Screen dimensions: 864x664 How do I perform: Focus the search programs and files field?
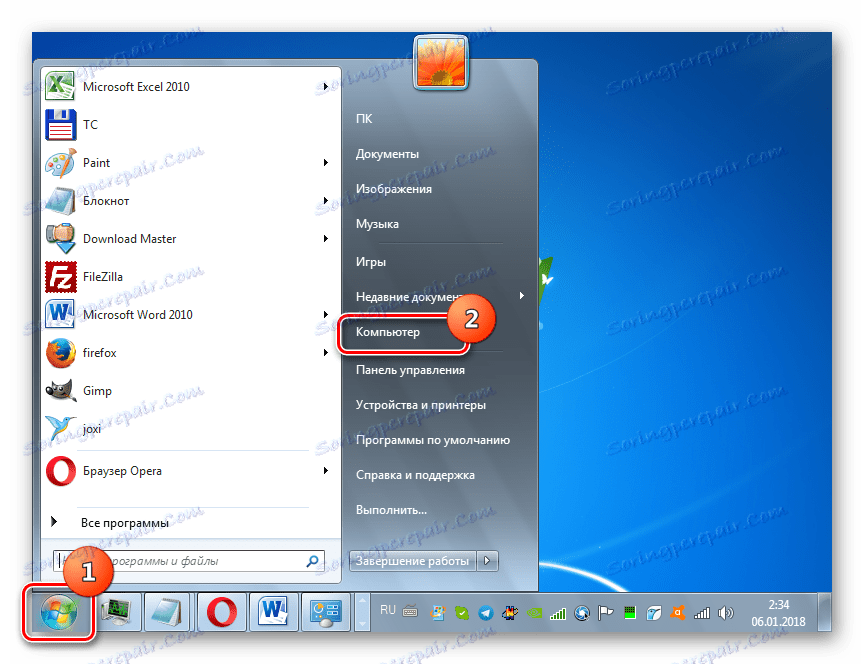[x=188, y=561]
